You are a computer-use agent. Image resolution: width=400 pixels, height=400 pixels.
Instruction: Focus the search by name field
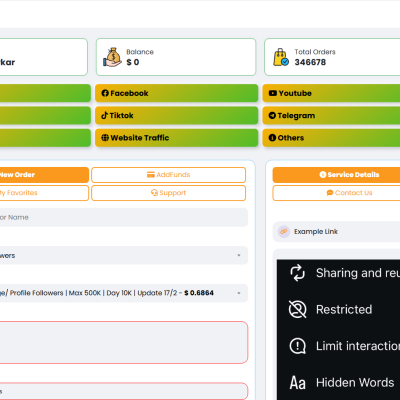[124, 217]
